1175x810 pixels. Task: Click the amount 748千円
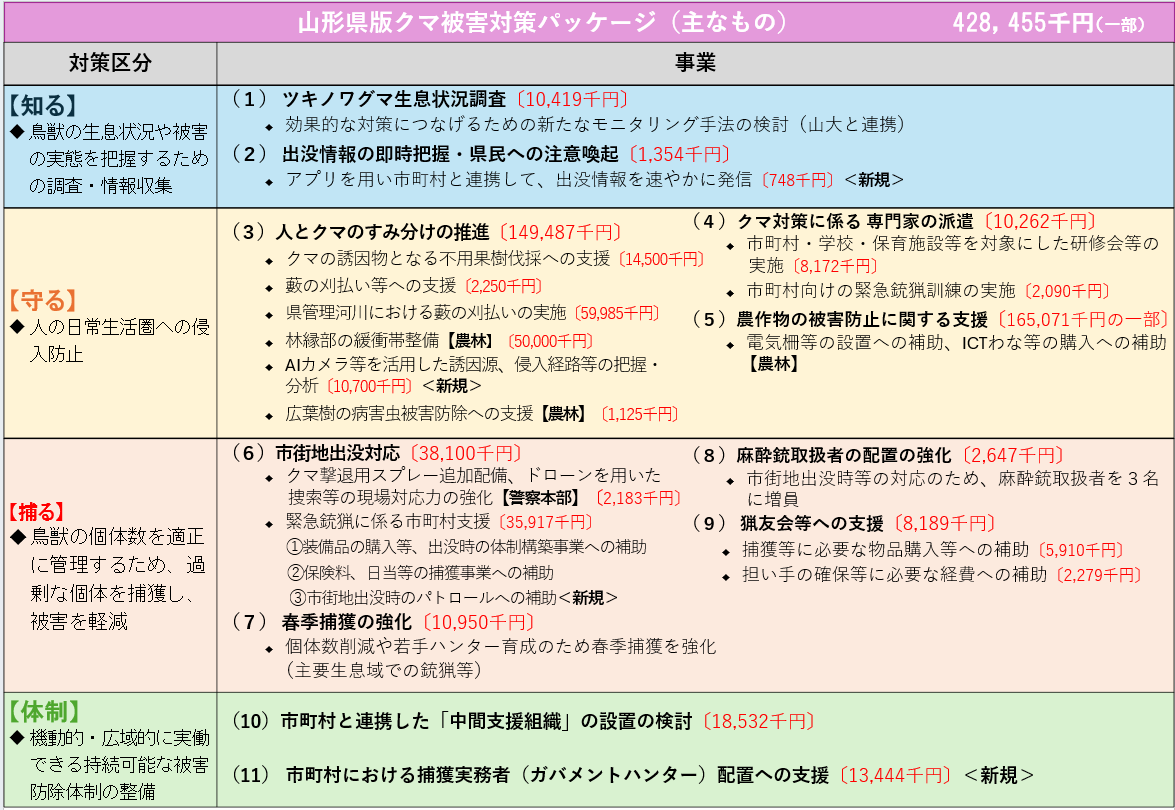point(798,180)
